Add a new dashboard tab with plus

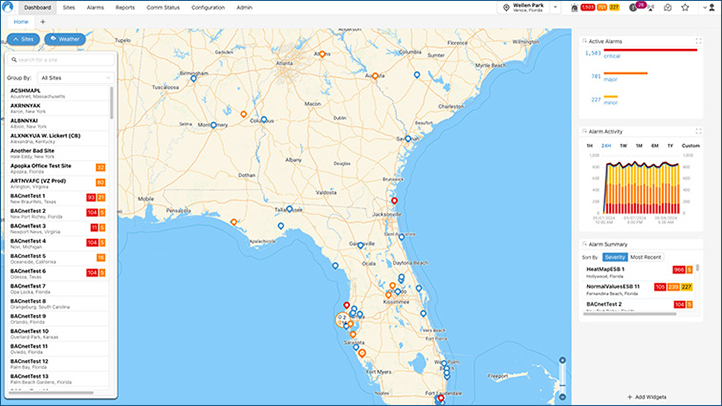[43, 22]
